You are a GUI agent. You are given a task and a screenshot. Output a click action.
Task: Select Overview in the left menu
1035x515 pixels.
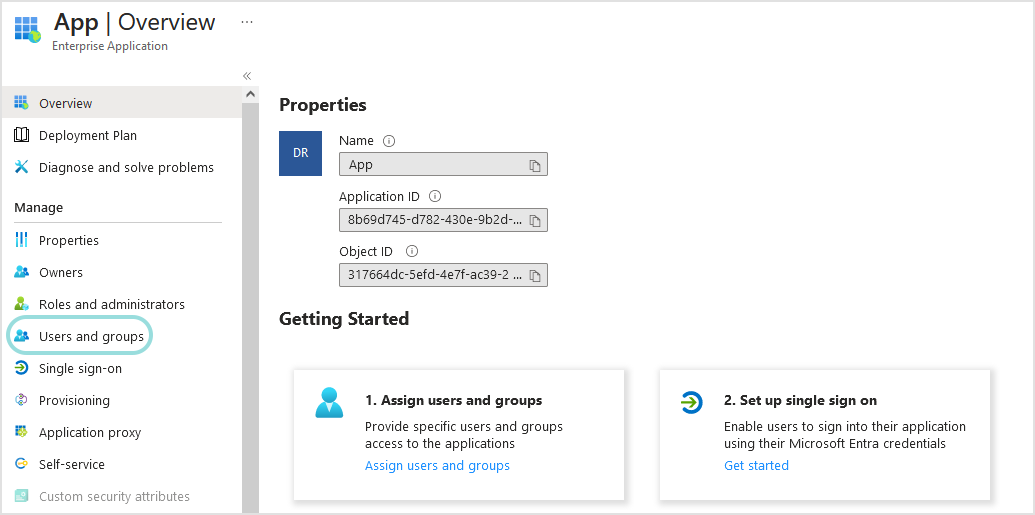tap(65, 103)
